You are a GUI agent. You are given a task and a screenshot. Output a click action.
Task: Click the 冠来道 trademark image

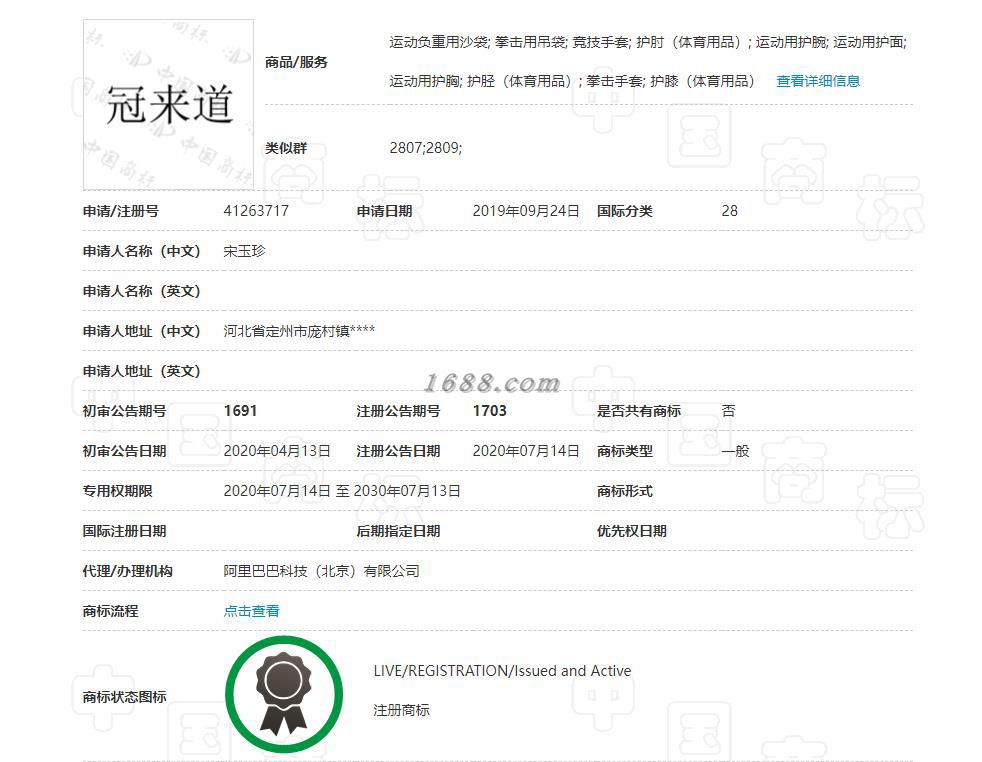coord(168,104)
